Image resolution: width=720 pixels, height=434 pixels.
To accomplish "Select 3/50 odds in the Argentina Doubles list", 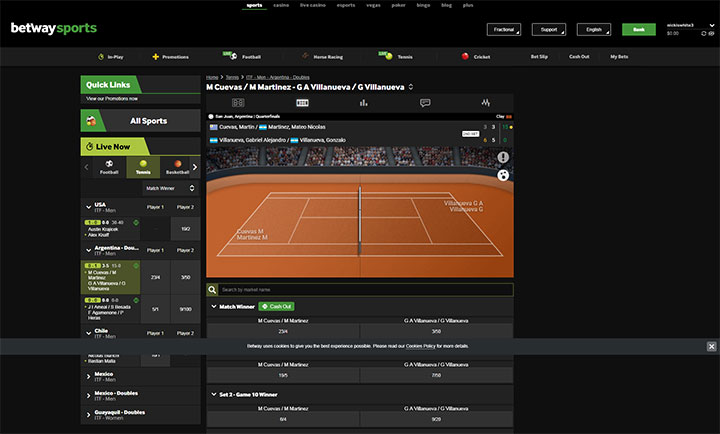I will (x=186, y=277).
